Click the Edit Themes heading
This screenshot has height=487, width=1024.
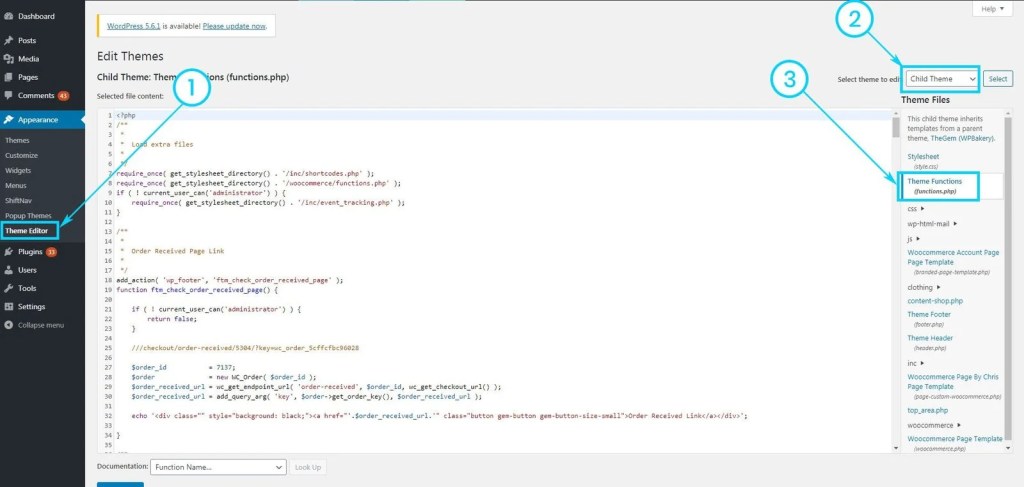130,56
